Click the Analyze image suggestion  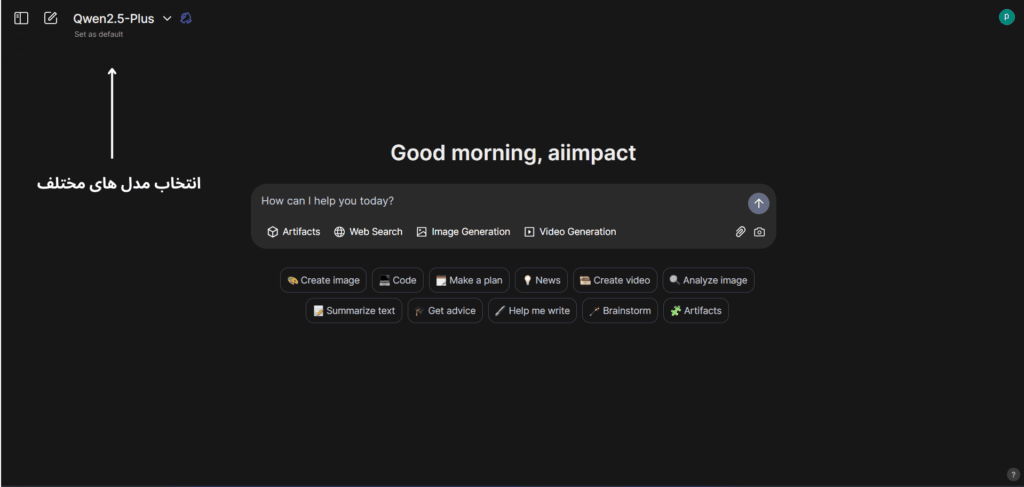708,281
